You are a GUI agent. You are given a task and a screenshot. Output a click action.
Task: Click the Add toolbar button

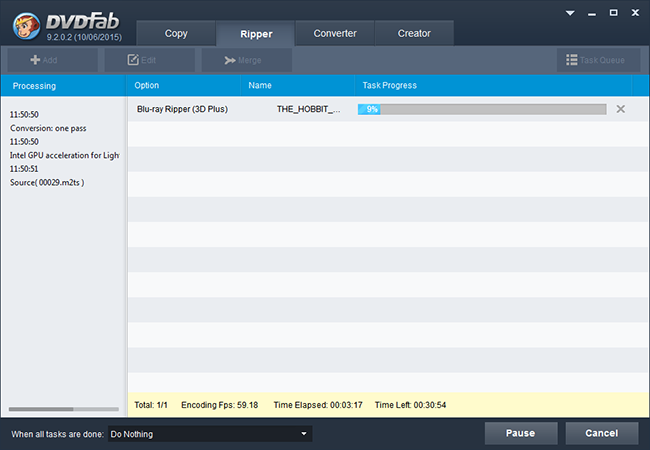tap(53, 60)
